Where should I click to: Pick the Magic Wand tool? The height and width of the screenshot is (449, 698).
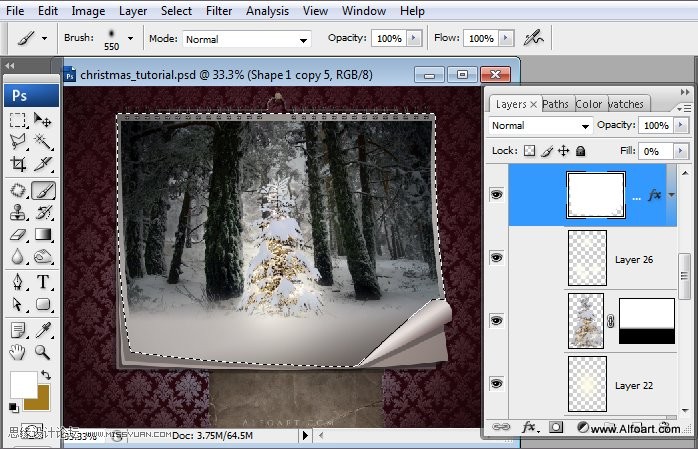[43, 142]
